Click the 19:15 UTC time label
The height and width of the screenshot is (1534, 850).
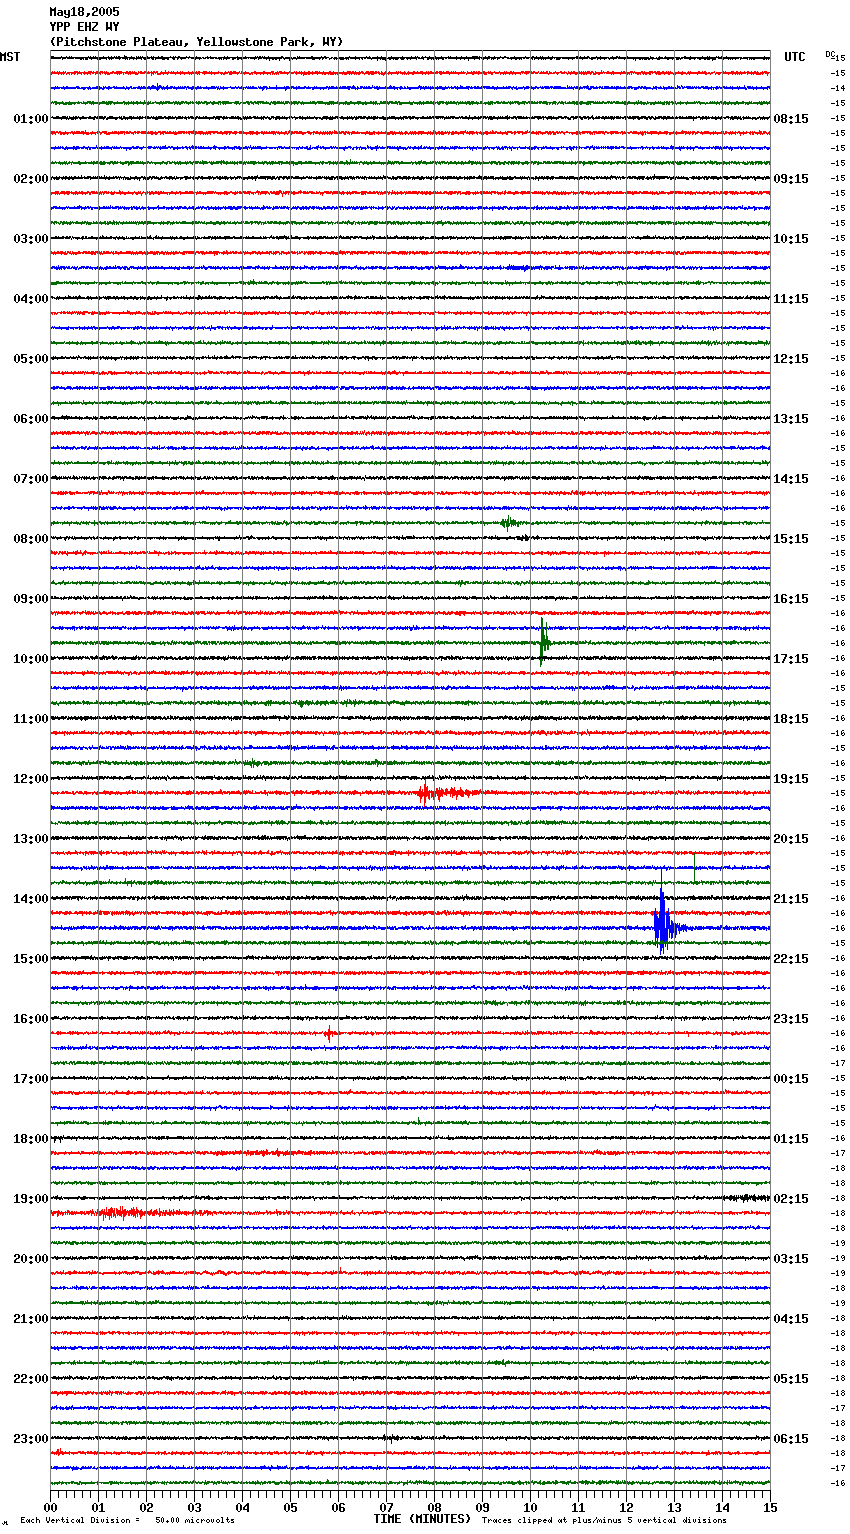click(791, 779)
